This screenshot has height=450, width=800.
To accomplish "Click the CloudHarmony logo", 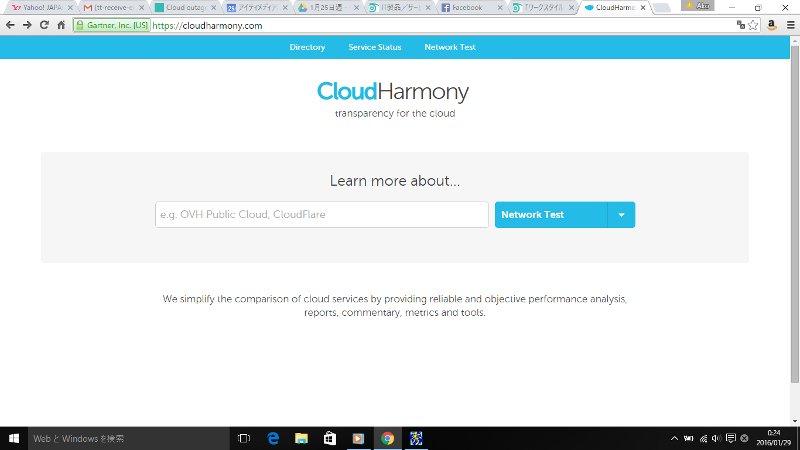I will point(393,92).
